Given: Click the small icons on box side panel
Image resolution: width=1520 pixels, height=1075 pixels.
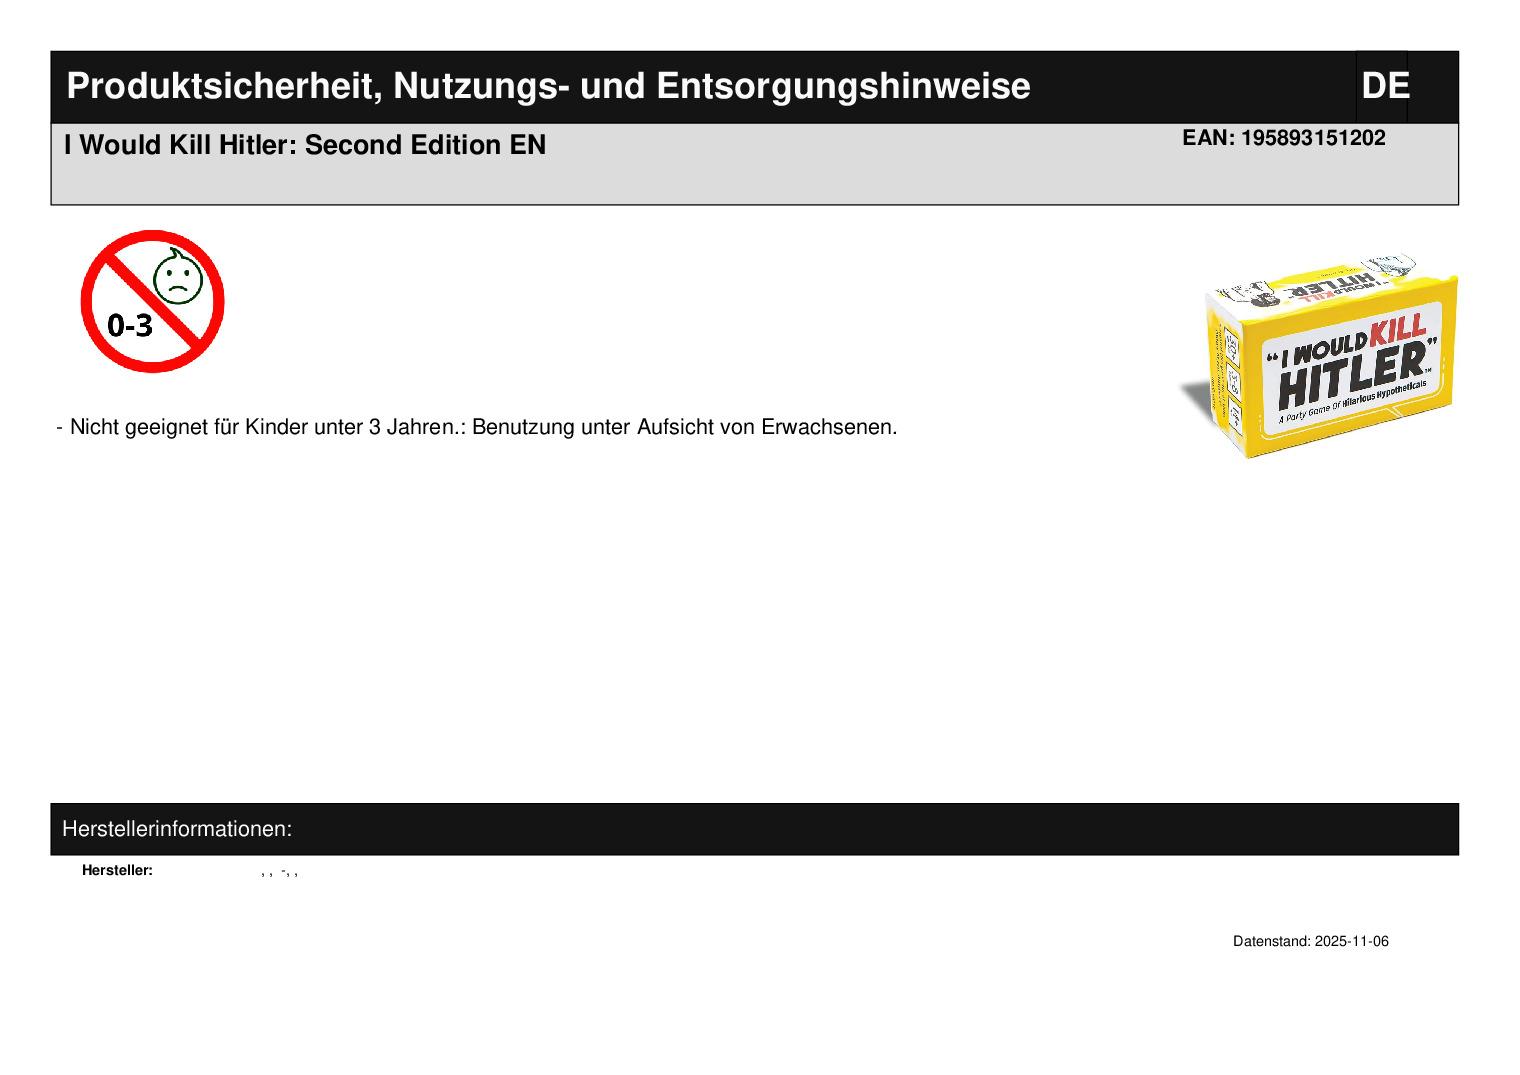Looking at the screenshot, I should [x=1233, y=378].
